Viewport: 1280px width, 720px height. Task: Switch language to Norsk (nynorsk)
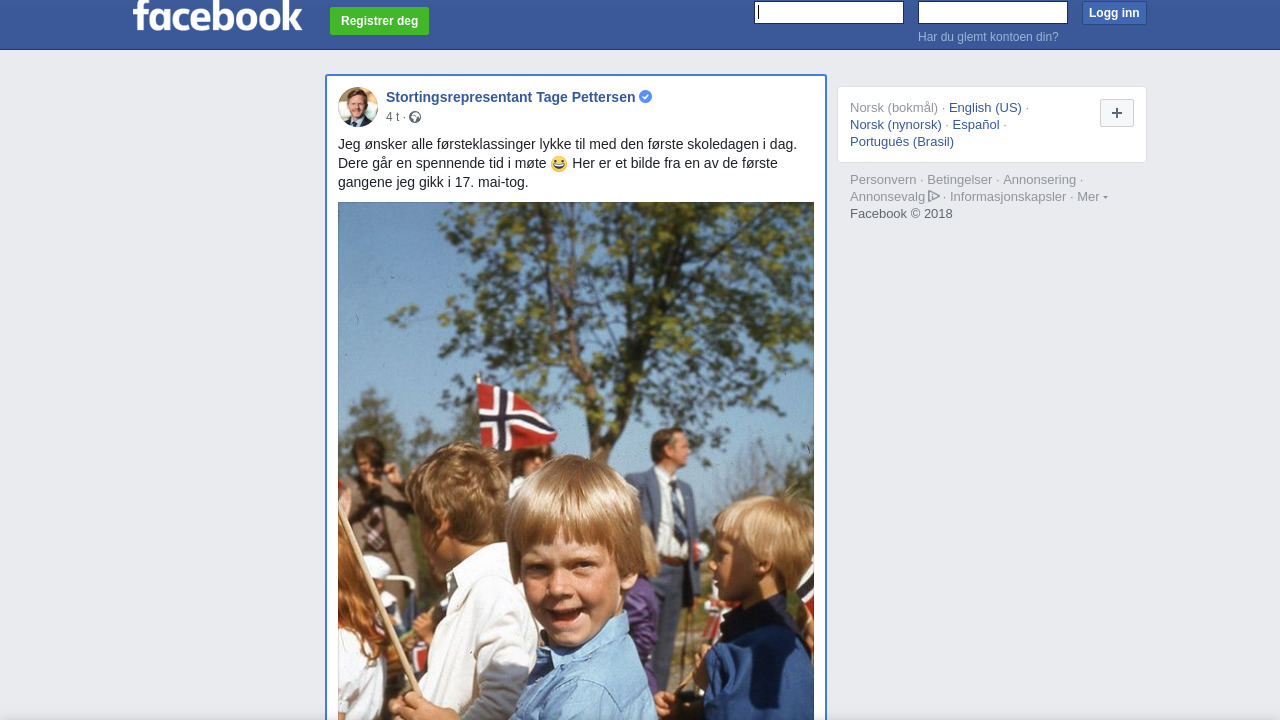pyautogui.click(x=896, y=125)
